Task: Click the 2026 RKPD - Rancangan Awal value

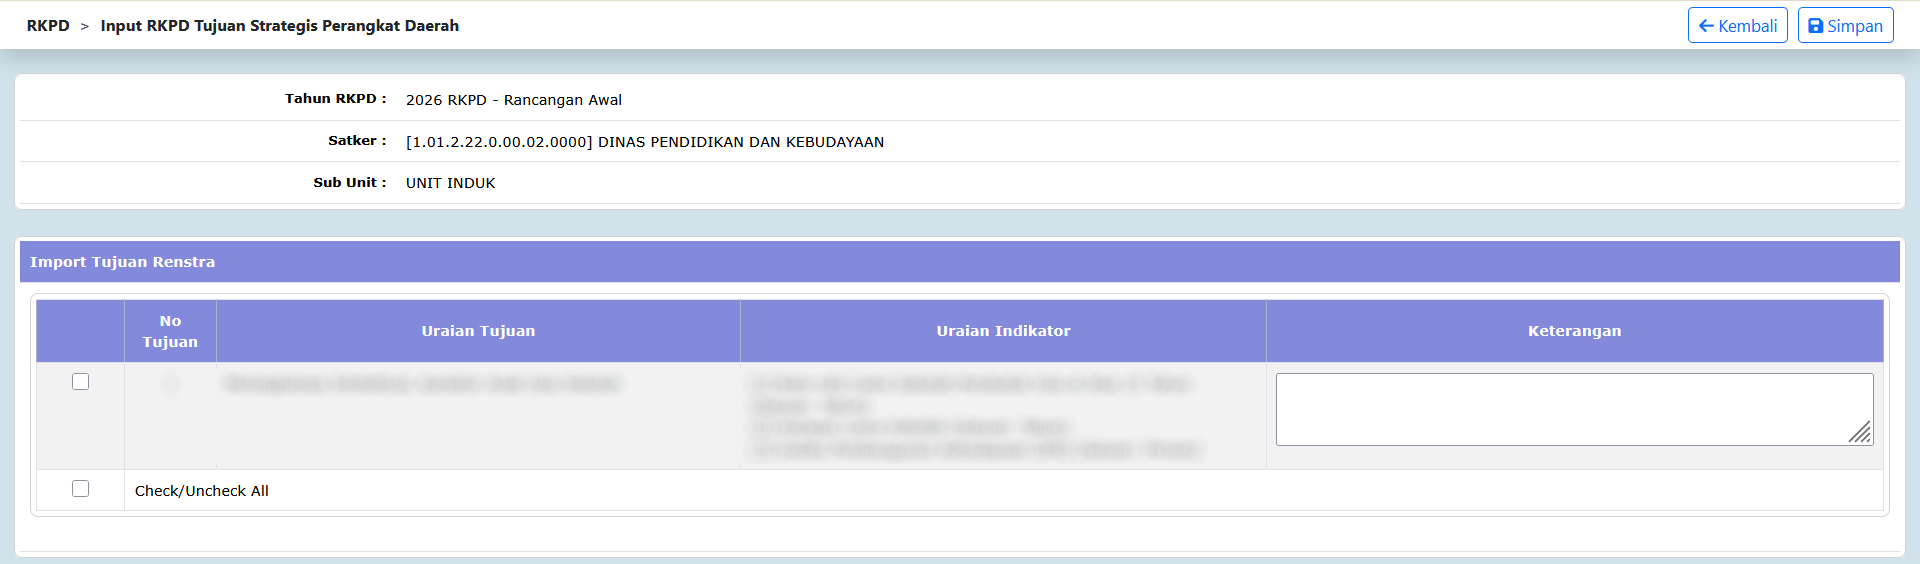Action: pyautogui.click(x=513, y=100)
